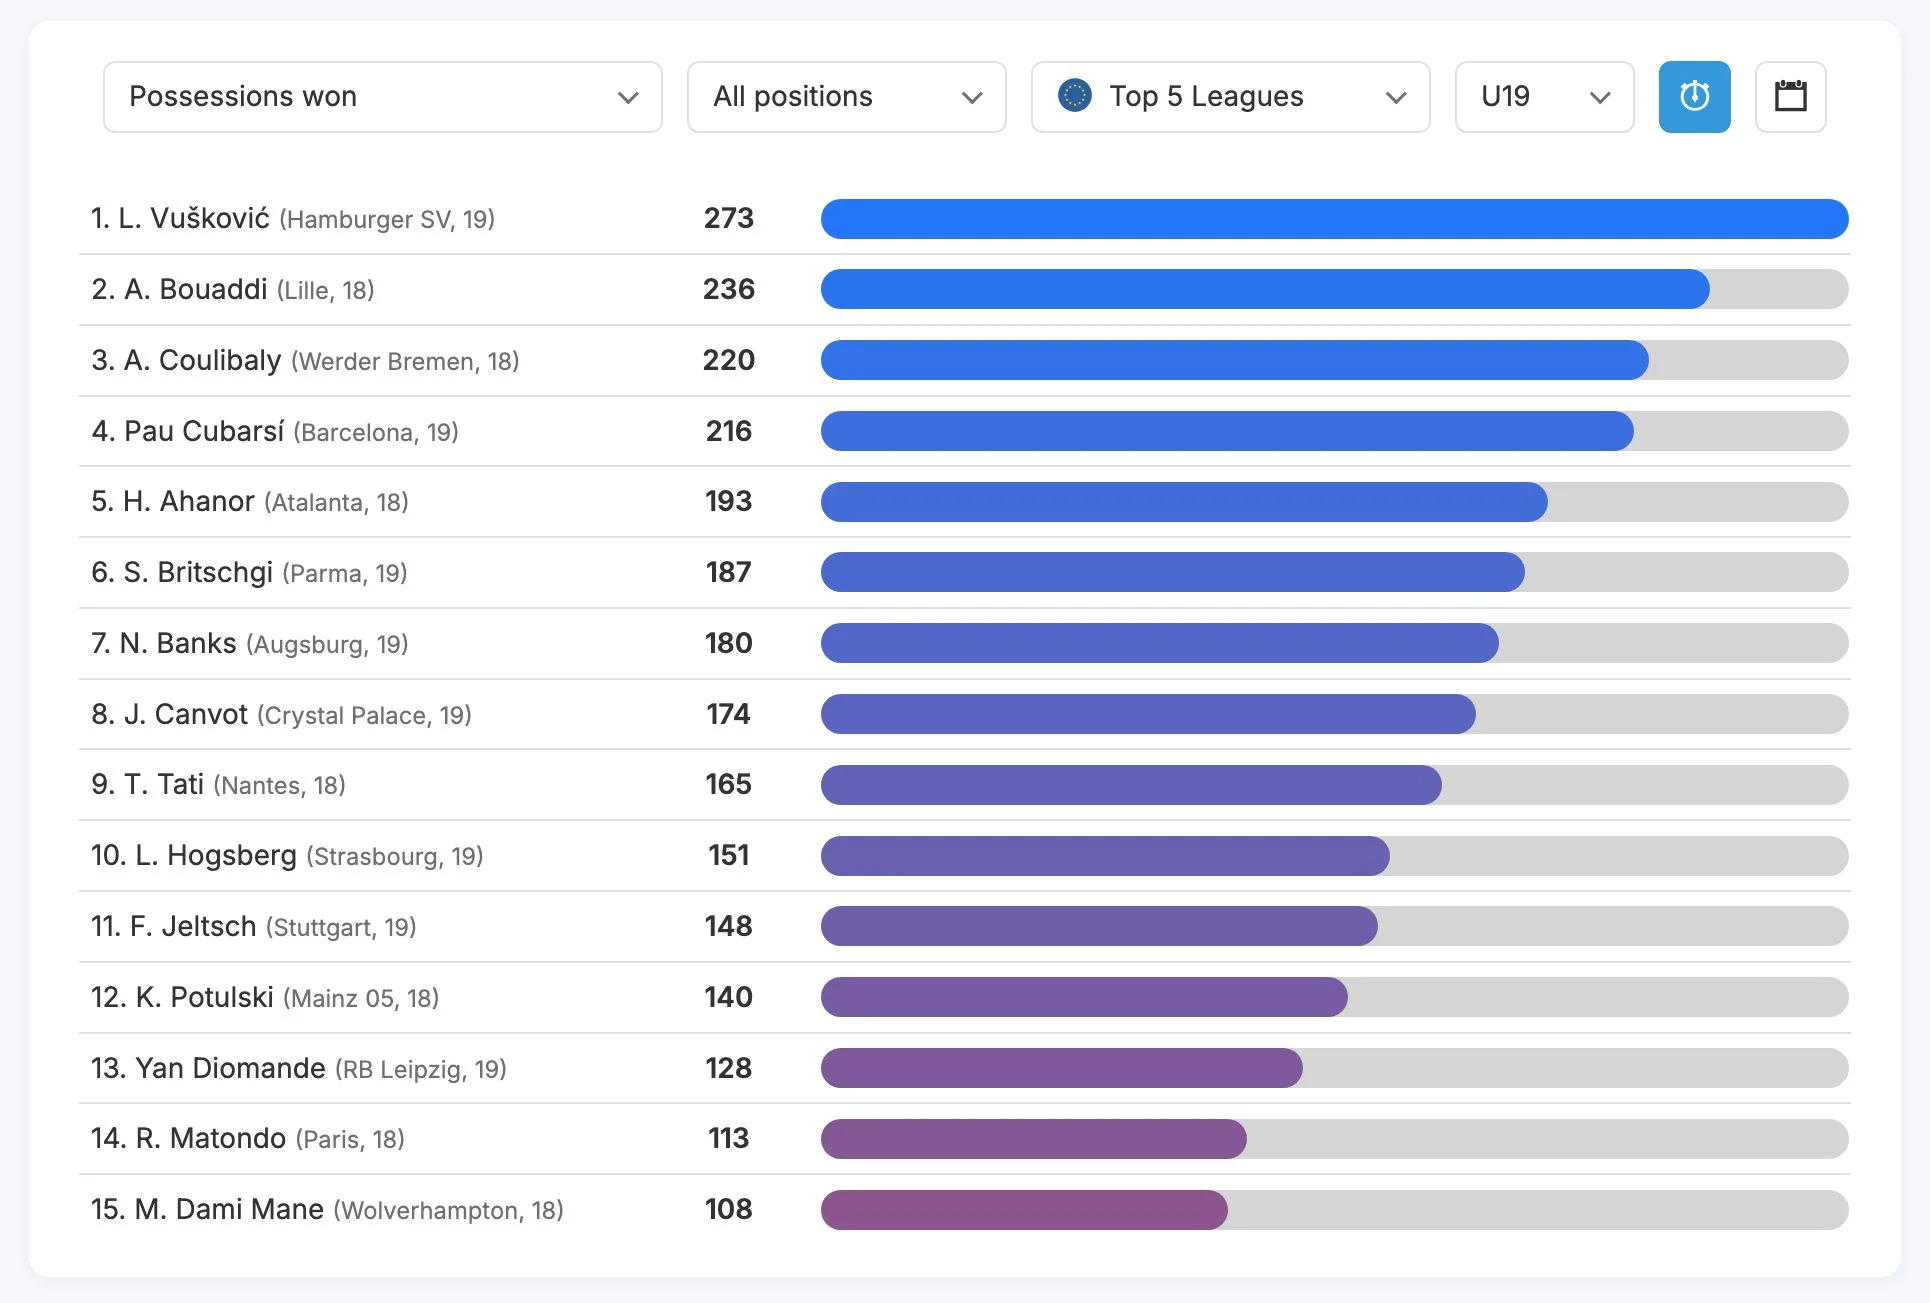The width and height of the screenshot is (1930, 1303).
Task: Click the value 165 for T. Tati
Action: [x=729, y=785]
